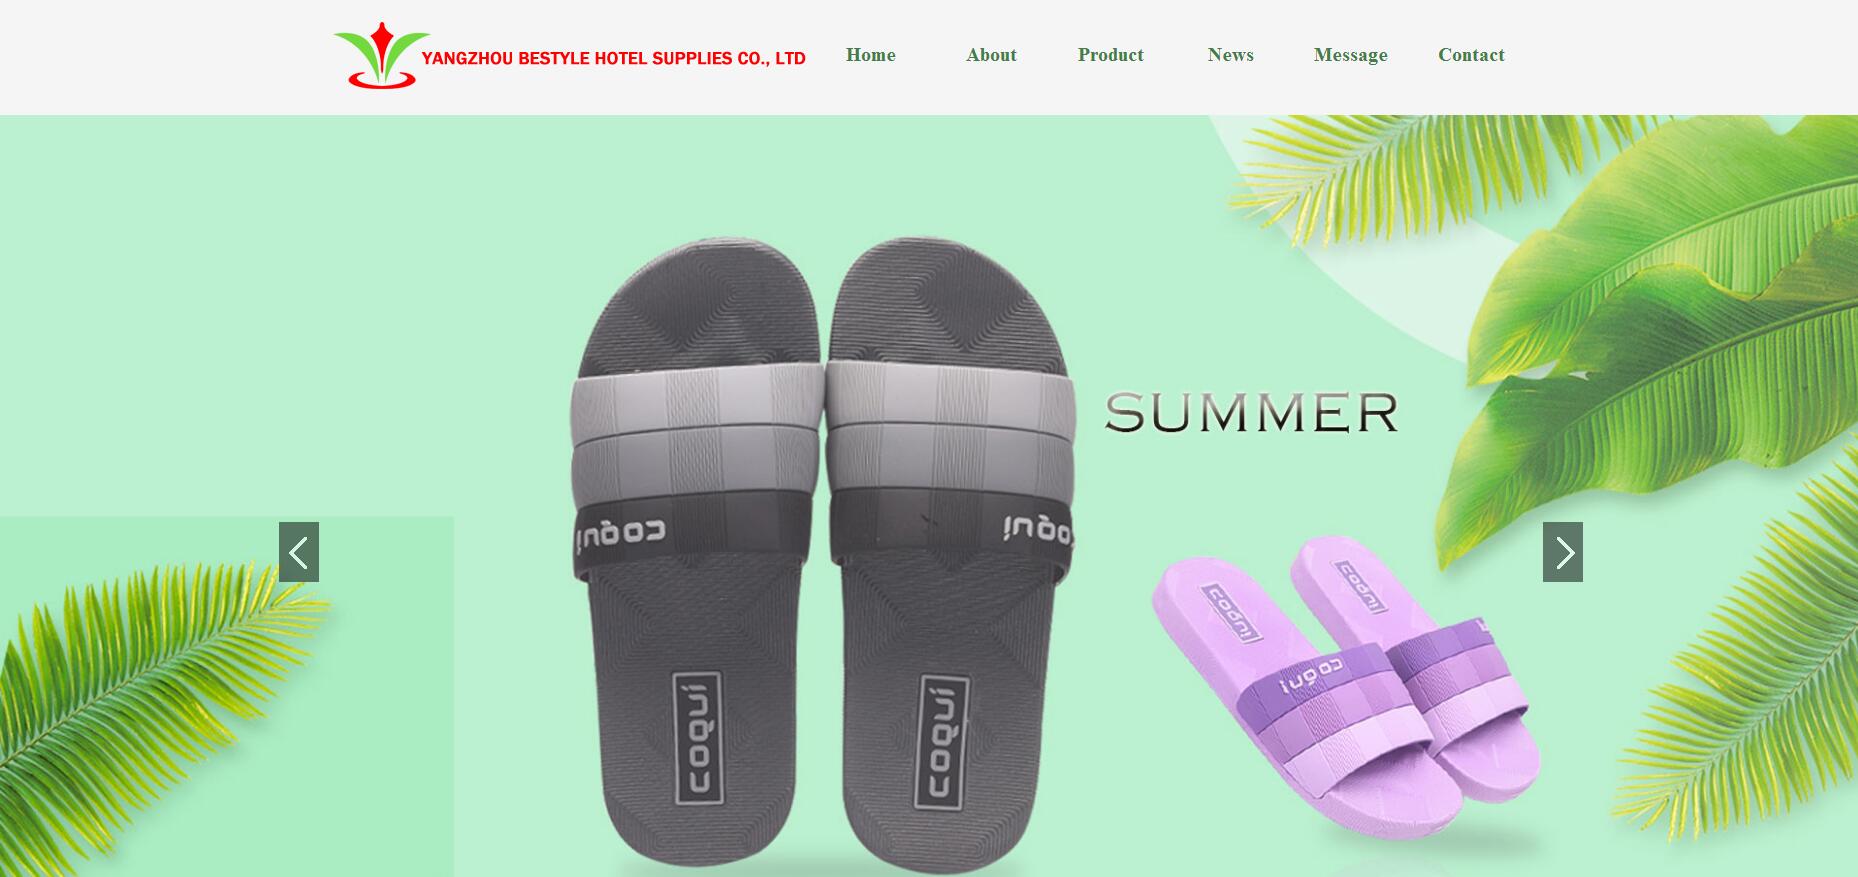Open the About menu item
This screenshot has width=1858, height=877.
pos(991,55)
